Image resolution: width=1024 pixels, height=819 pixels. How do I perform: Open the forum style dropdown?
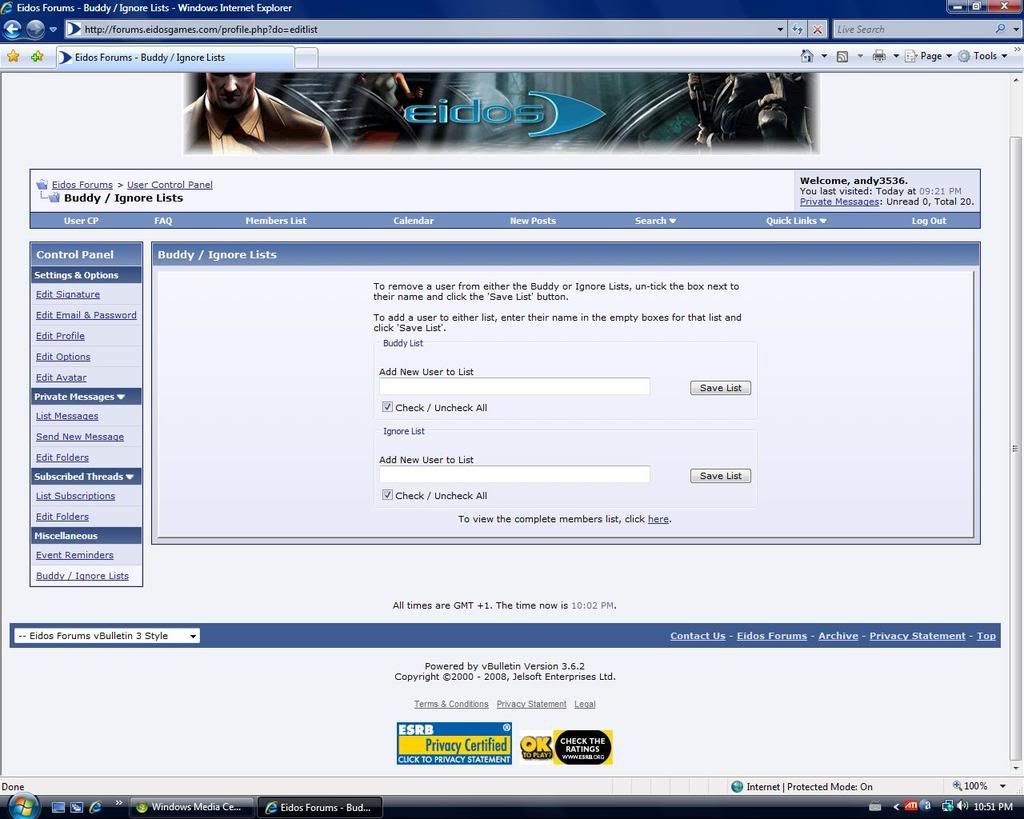[x=107, y=636]
